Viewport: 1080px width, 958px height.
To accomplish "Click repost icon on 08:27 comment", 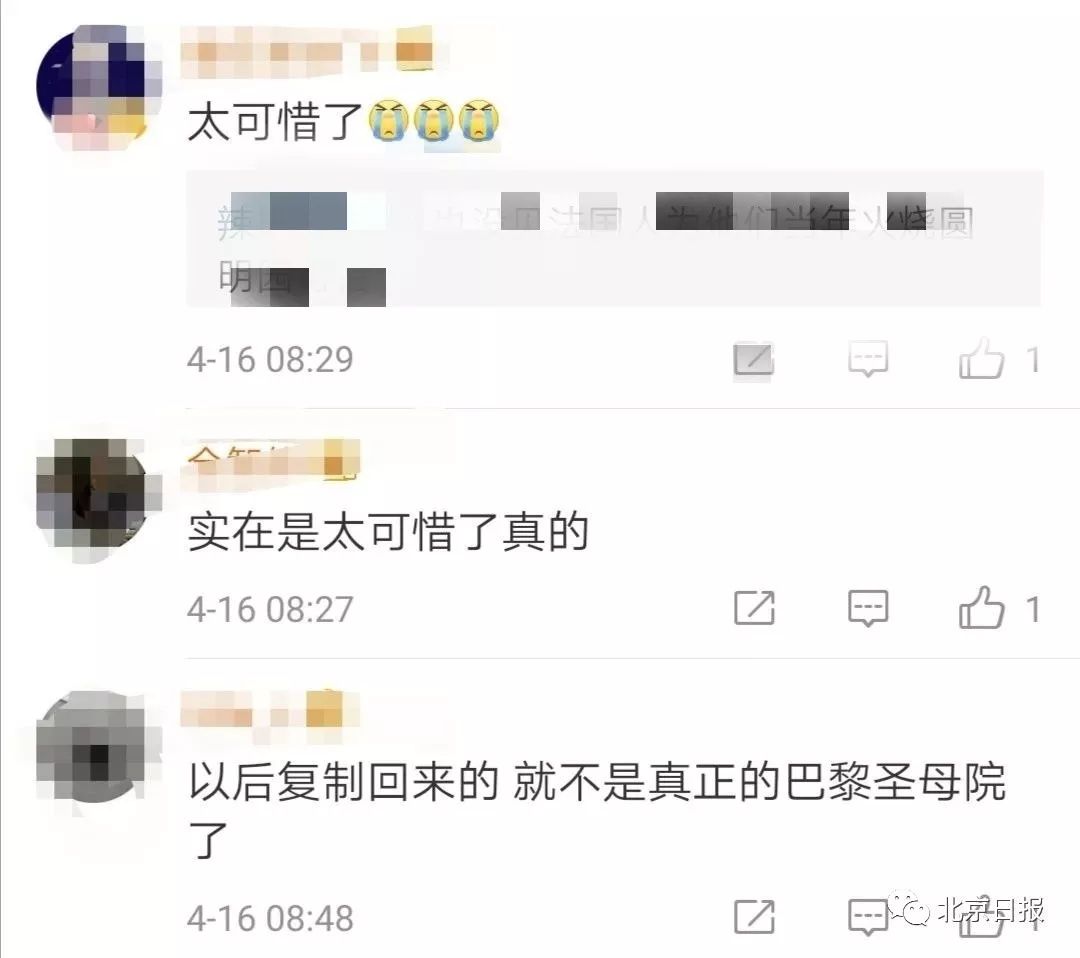I will [x=754, y=607].
